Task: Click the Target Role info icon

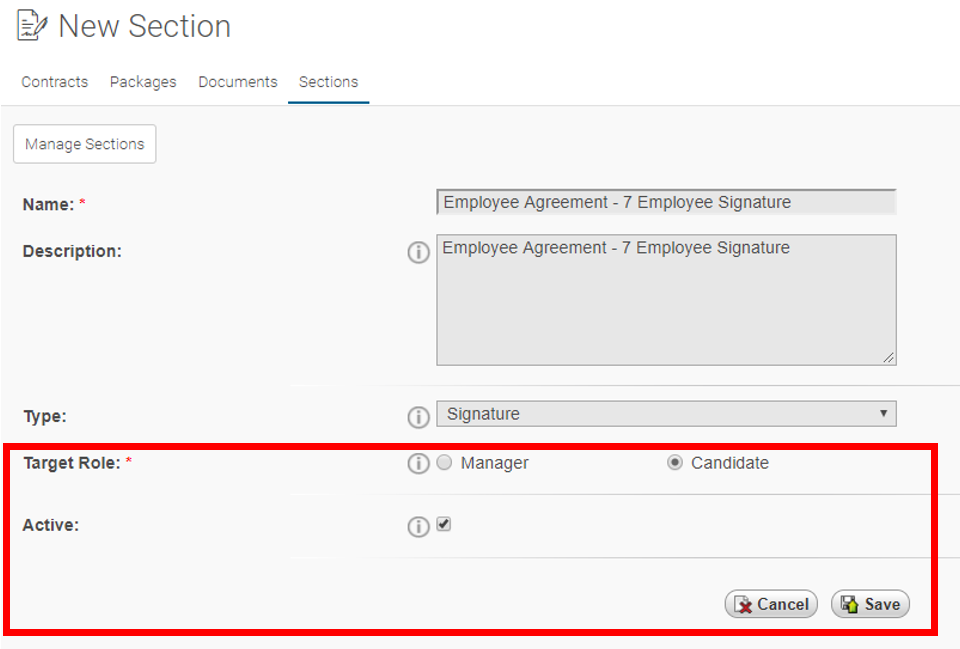Action: pyautogui.click(x=419, y=463)
